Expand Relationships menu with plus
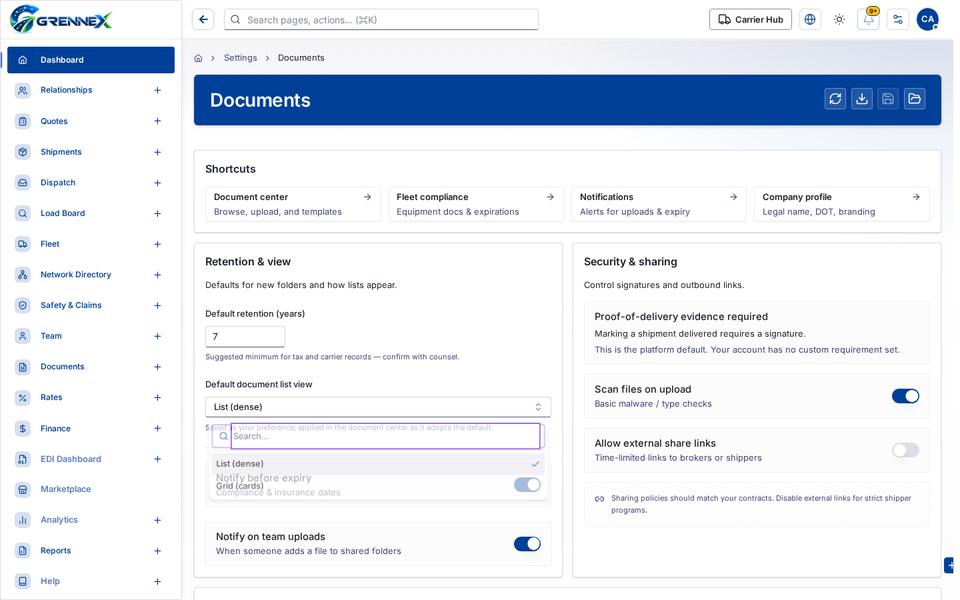Screen dimensions: 960x600 tap(157, 91)
